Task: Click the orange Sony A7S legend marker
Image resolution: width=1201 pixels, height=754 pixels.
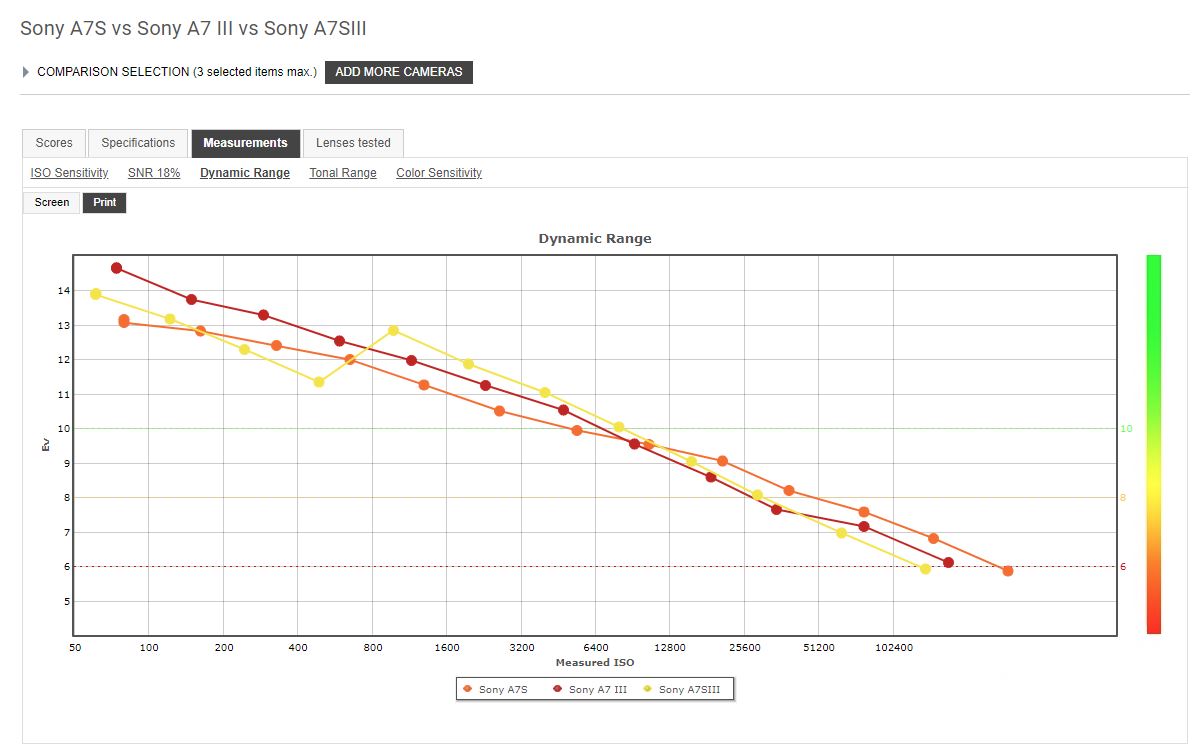Action: click(x=467, y=689)
